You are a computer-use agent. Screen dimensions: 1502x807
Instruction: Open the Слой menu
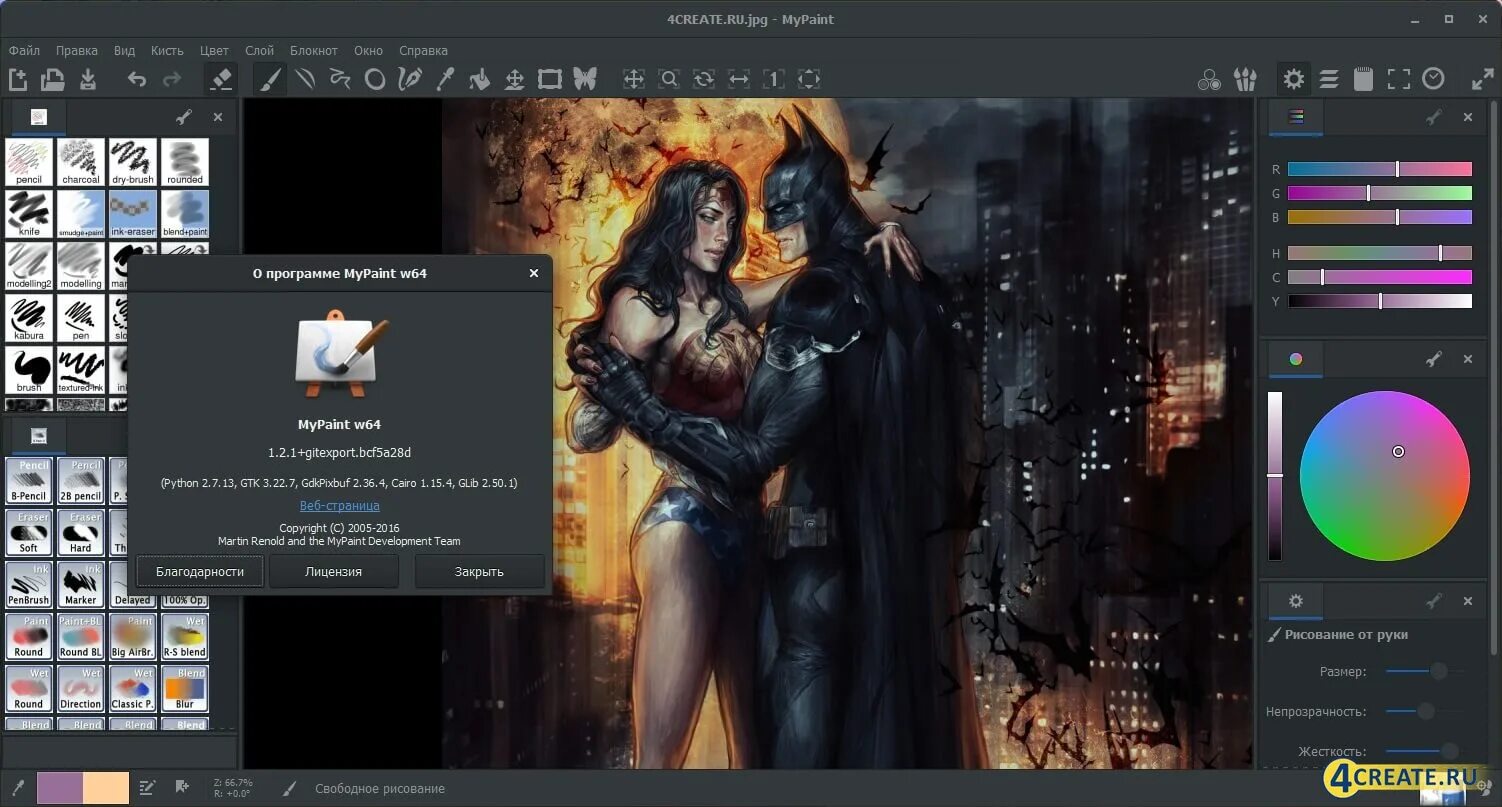coord(259,50)
